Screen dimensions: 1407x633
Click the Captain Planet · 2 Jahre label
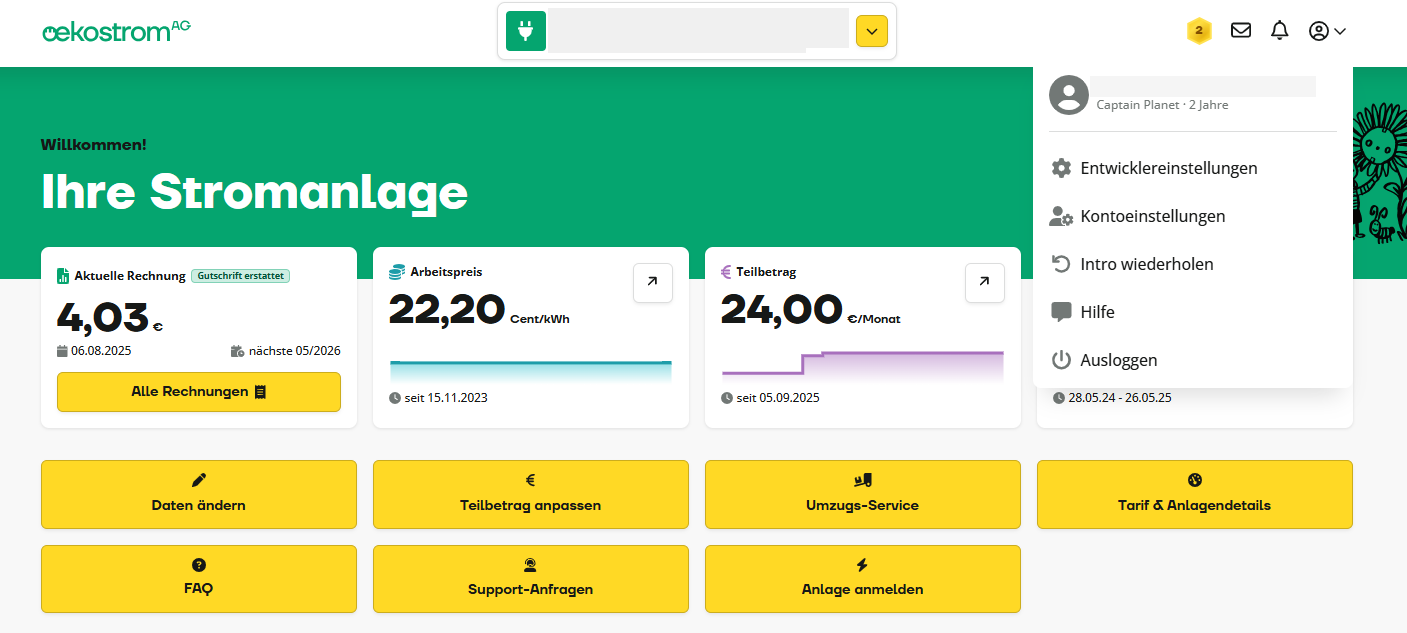click(x=1162, y=105)
